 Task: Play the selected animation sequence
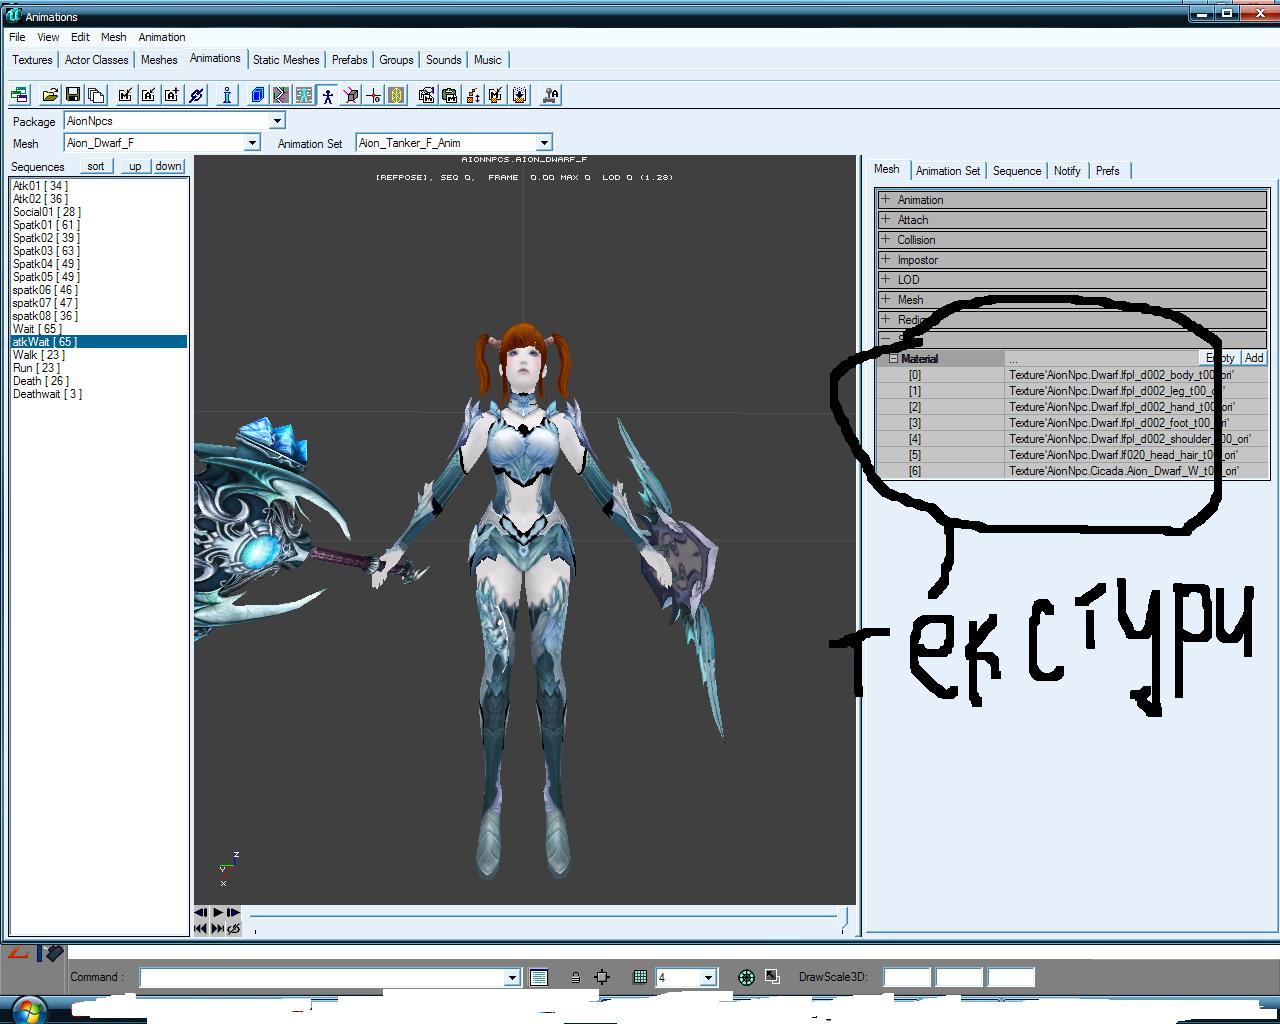coord(217,912)
